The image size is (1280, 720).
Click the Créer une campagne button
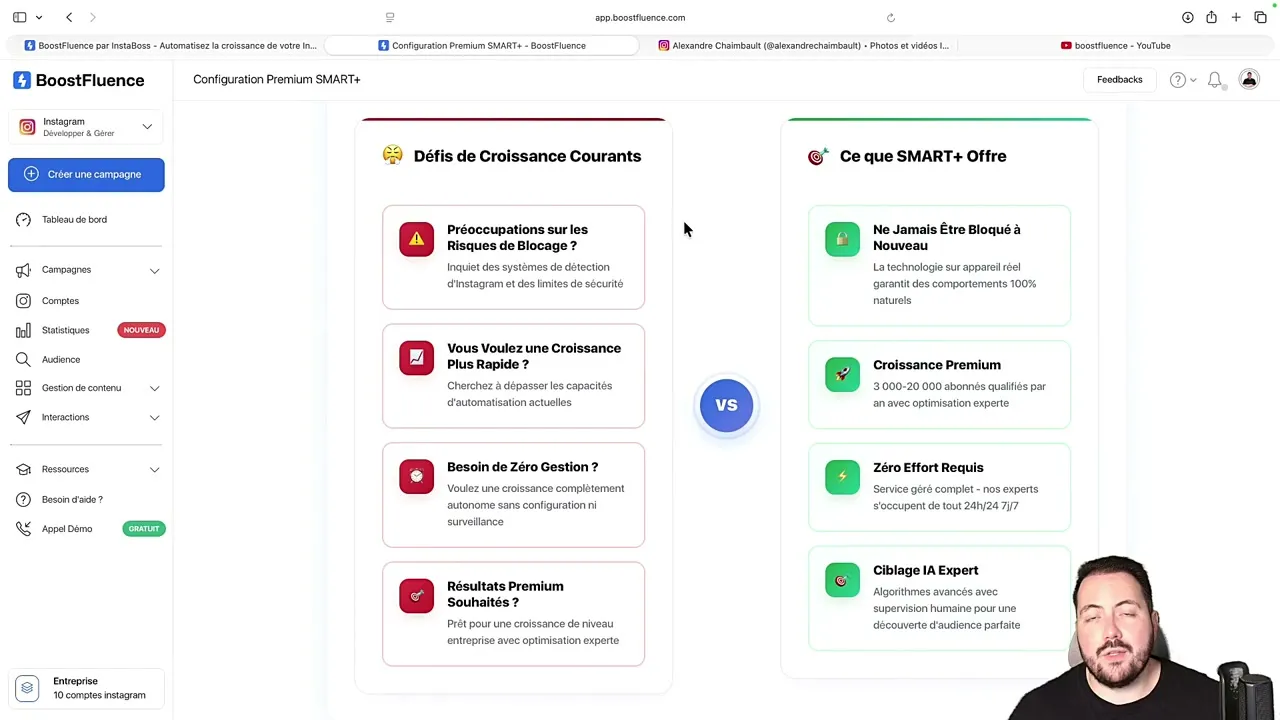click(x=86, y=174)
